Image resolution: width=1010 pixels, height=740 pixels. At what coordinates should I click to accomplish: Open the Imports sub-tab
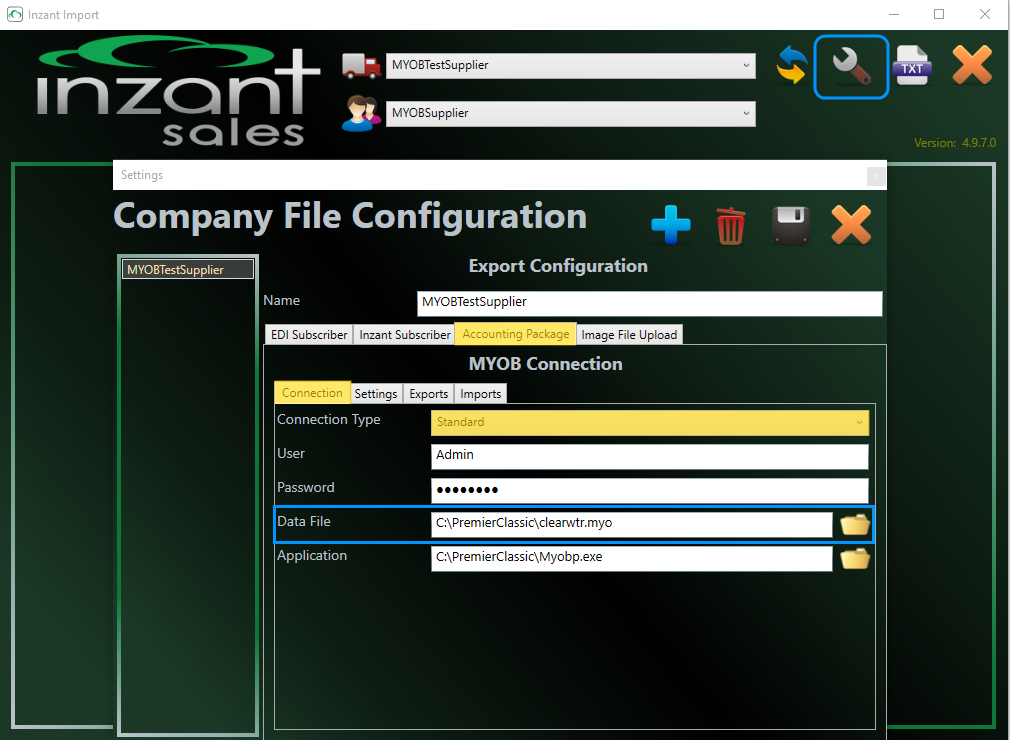tap(481, 394)
